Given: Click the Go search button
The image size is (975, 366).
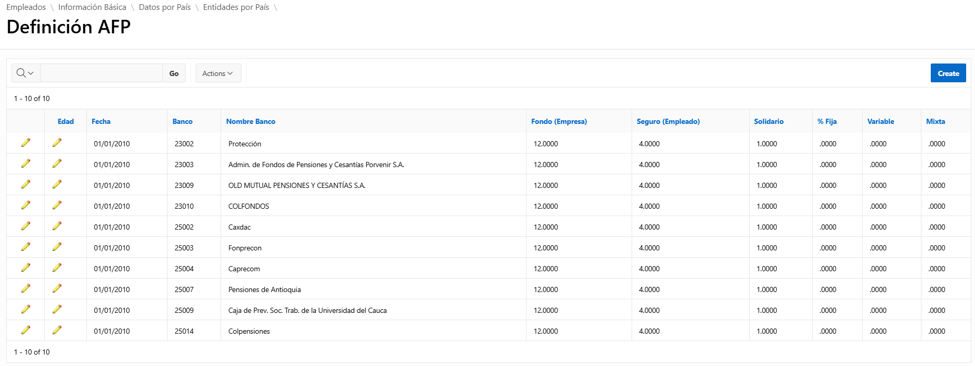Looking at the screenshot, I should (x=174, y=73).
